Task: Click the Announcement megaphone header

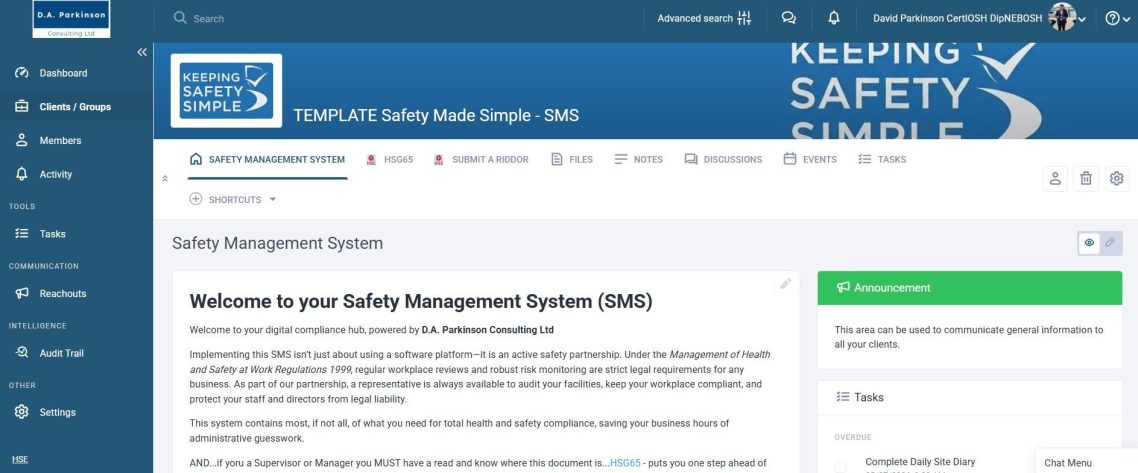Action: coord(970,288)
